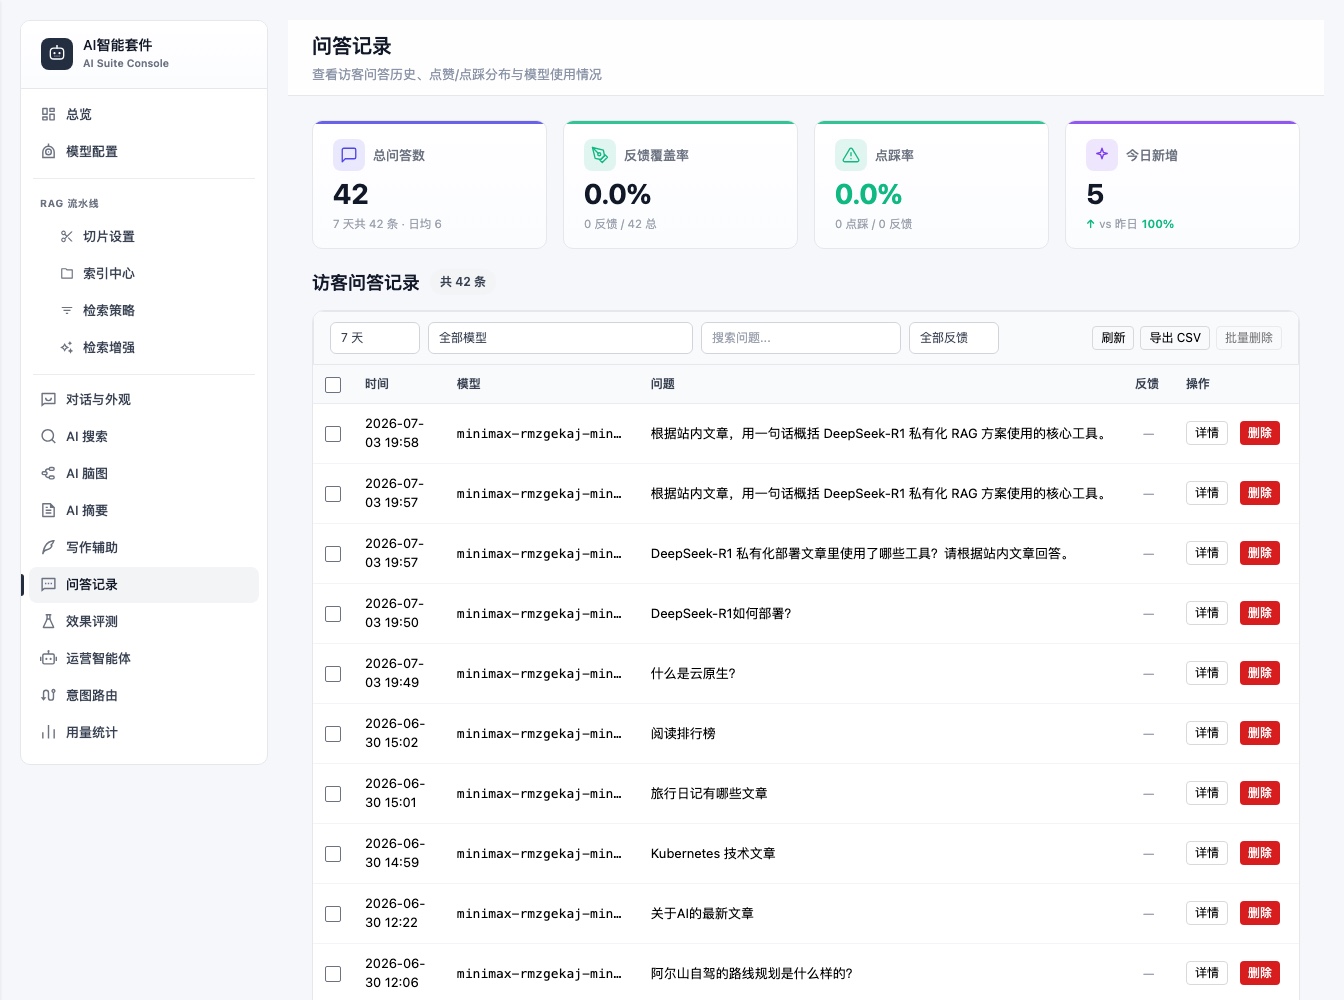Click the 0 反馈 / 42 总 text
This screenshot has width=1344, height=1000.
620,224
